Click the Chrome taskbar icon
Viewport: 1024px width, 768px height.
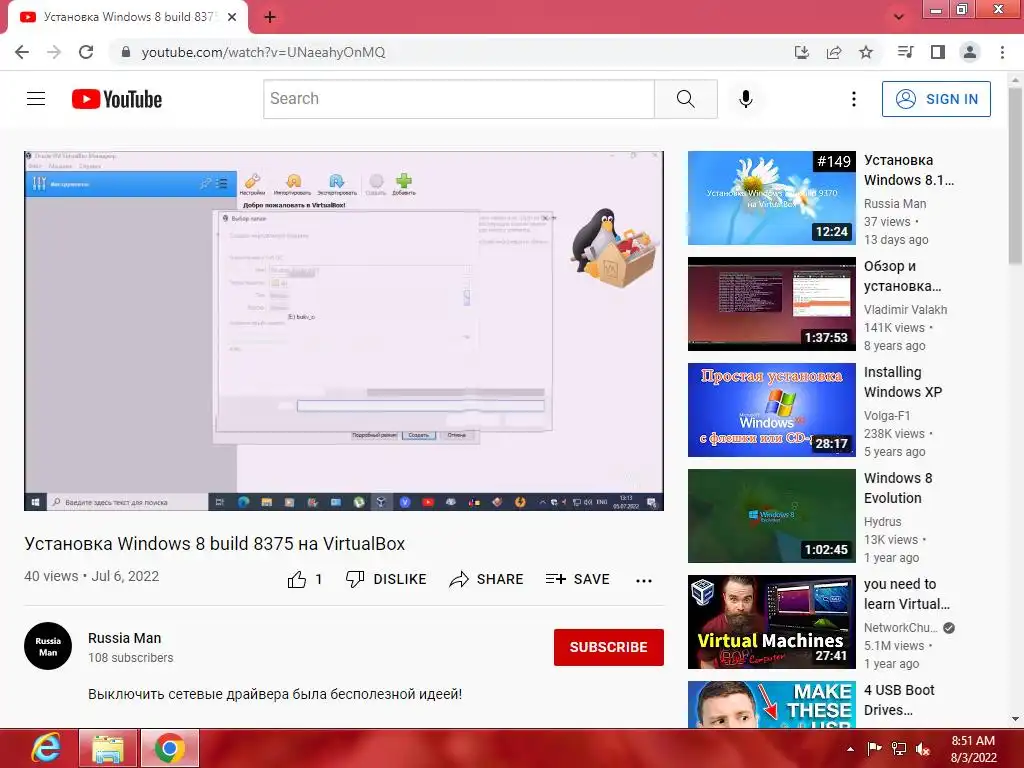click(170, 748)
